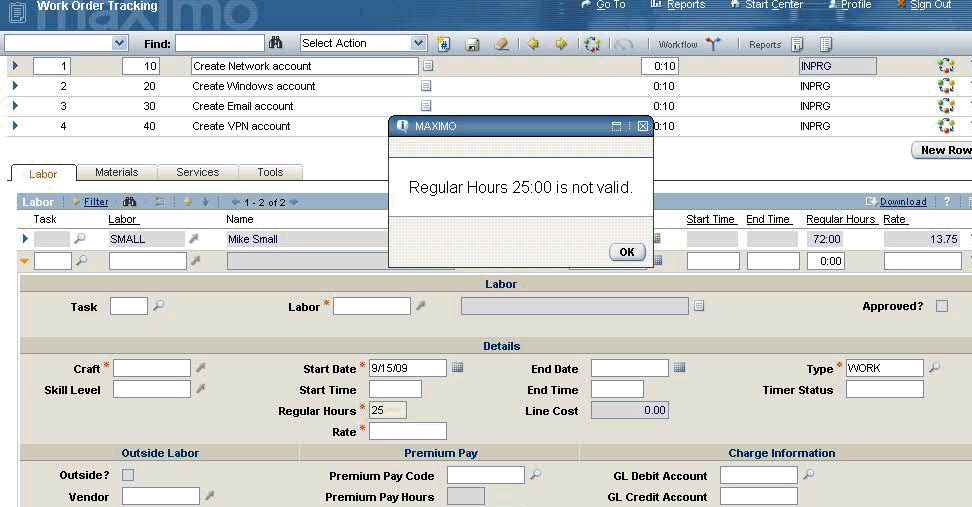Sort by Labor column header
Image resolution: width=972 pixels, height=507 pixels.
click(x=122, y=219)
